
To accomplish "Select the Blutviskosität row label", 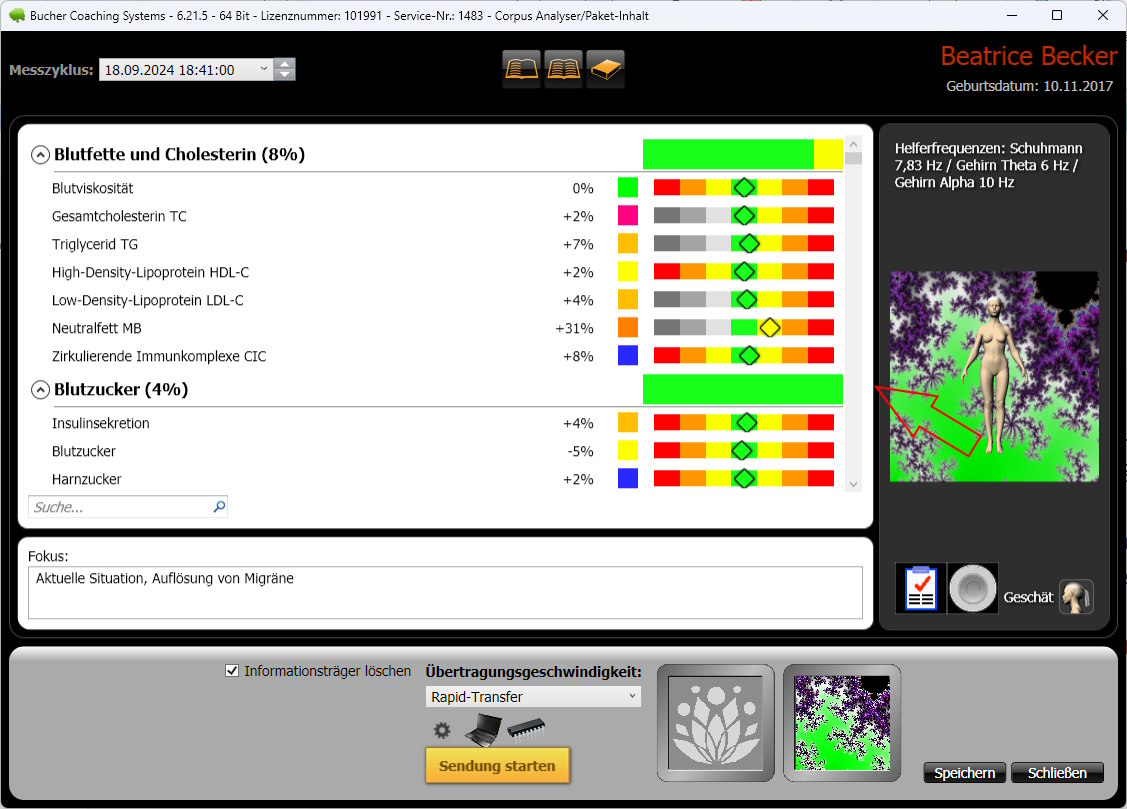I will click(93, 188).
